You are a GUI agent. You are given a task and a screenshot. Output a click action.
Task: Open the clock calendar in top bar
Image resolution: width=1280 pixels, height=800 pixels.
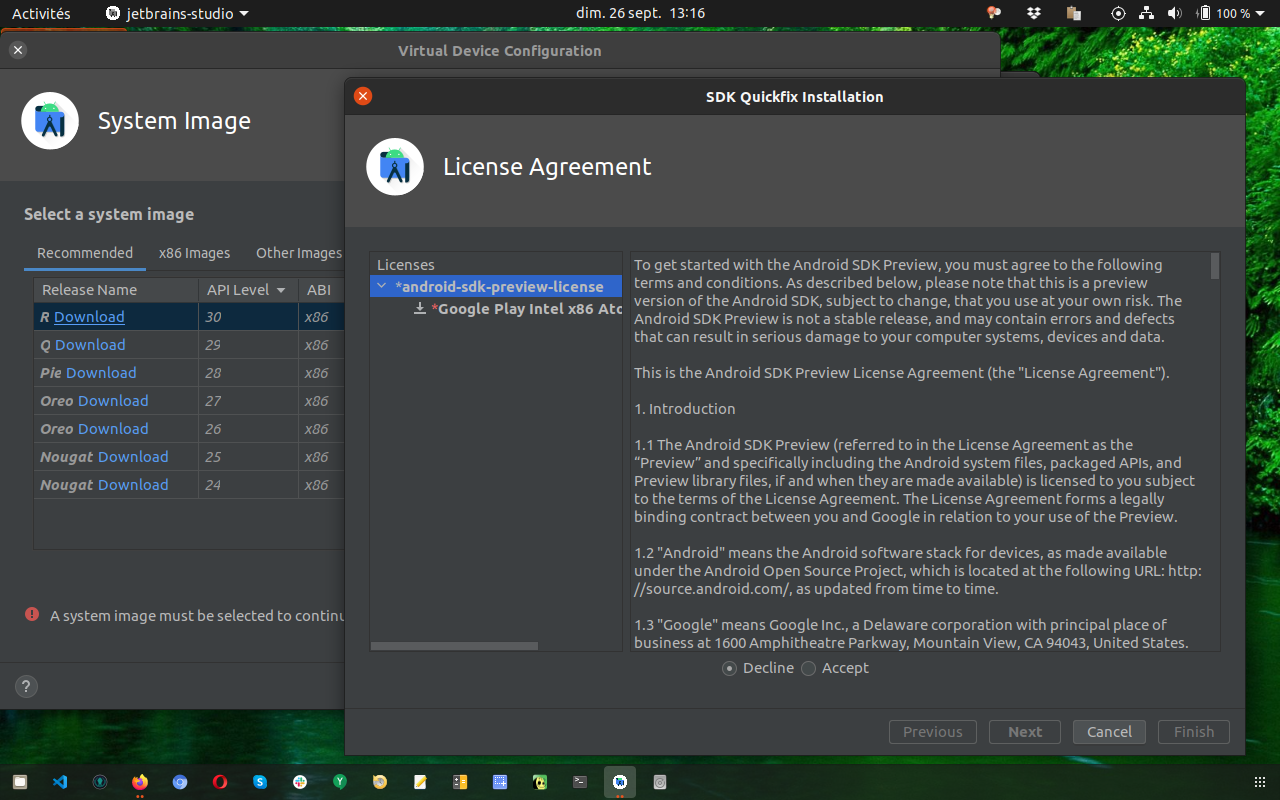[x=640, y=13]
